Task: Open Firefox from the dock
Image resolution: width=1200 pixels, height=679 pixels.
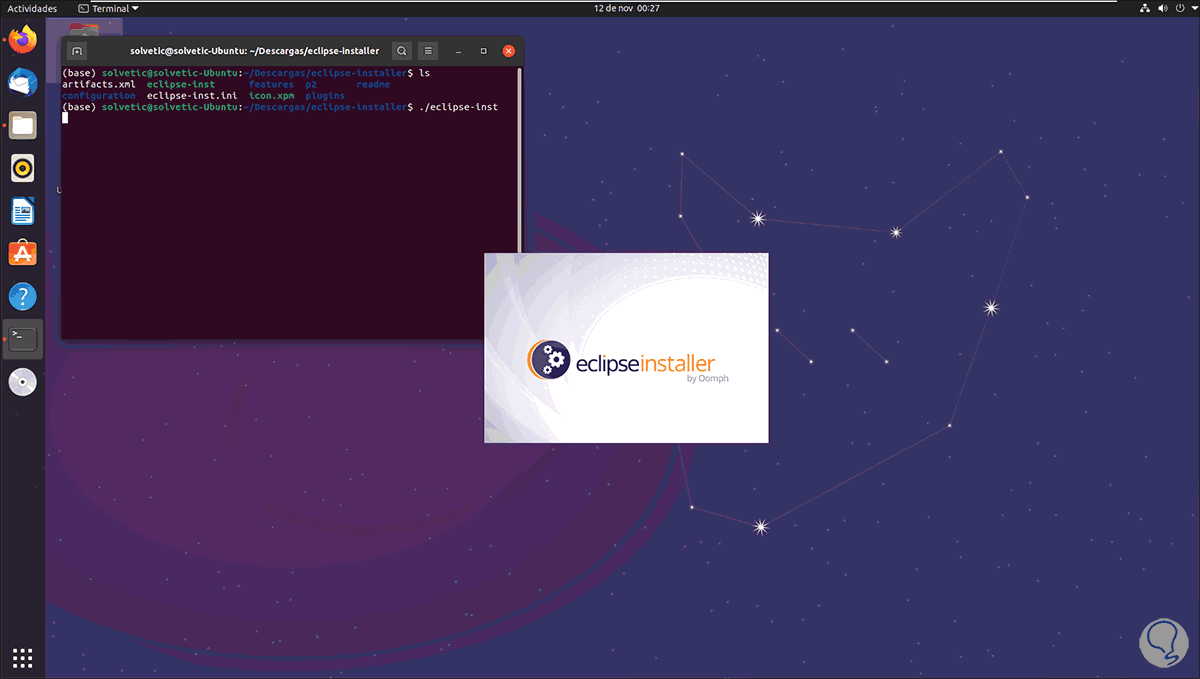Action: tap(22, 40)
